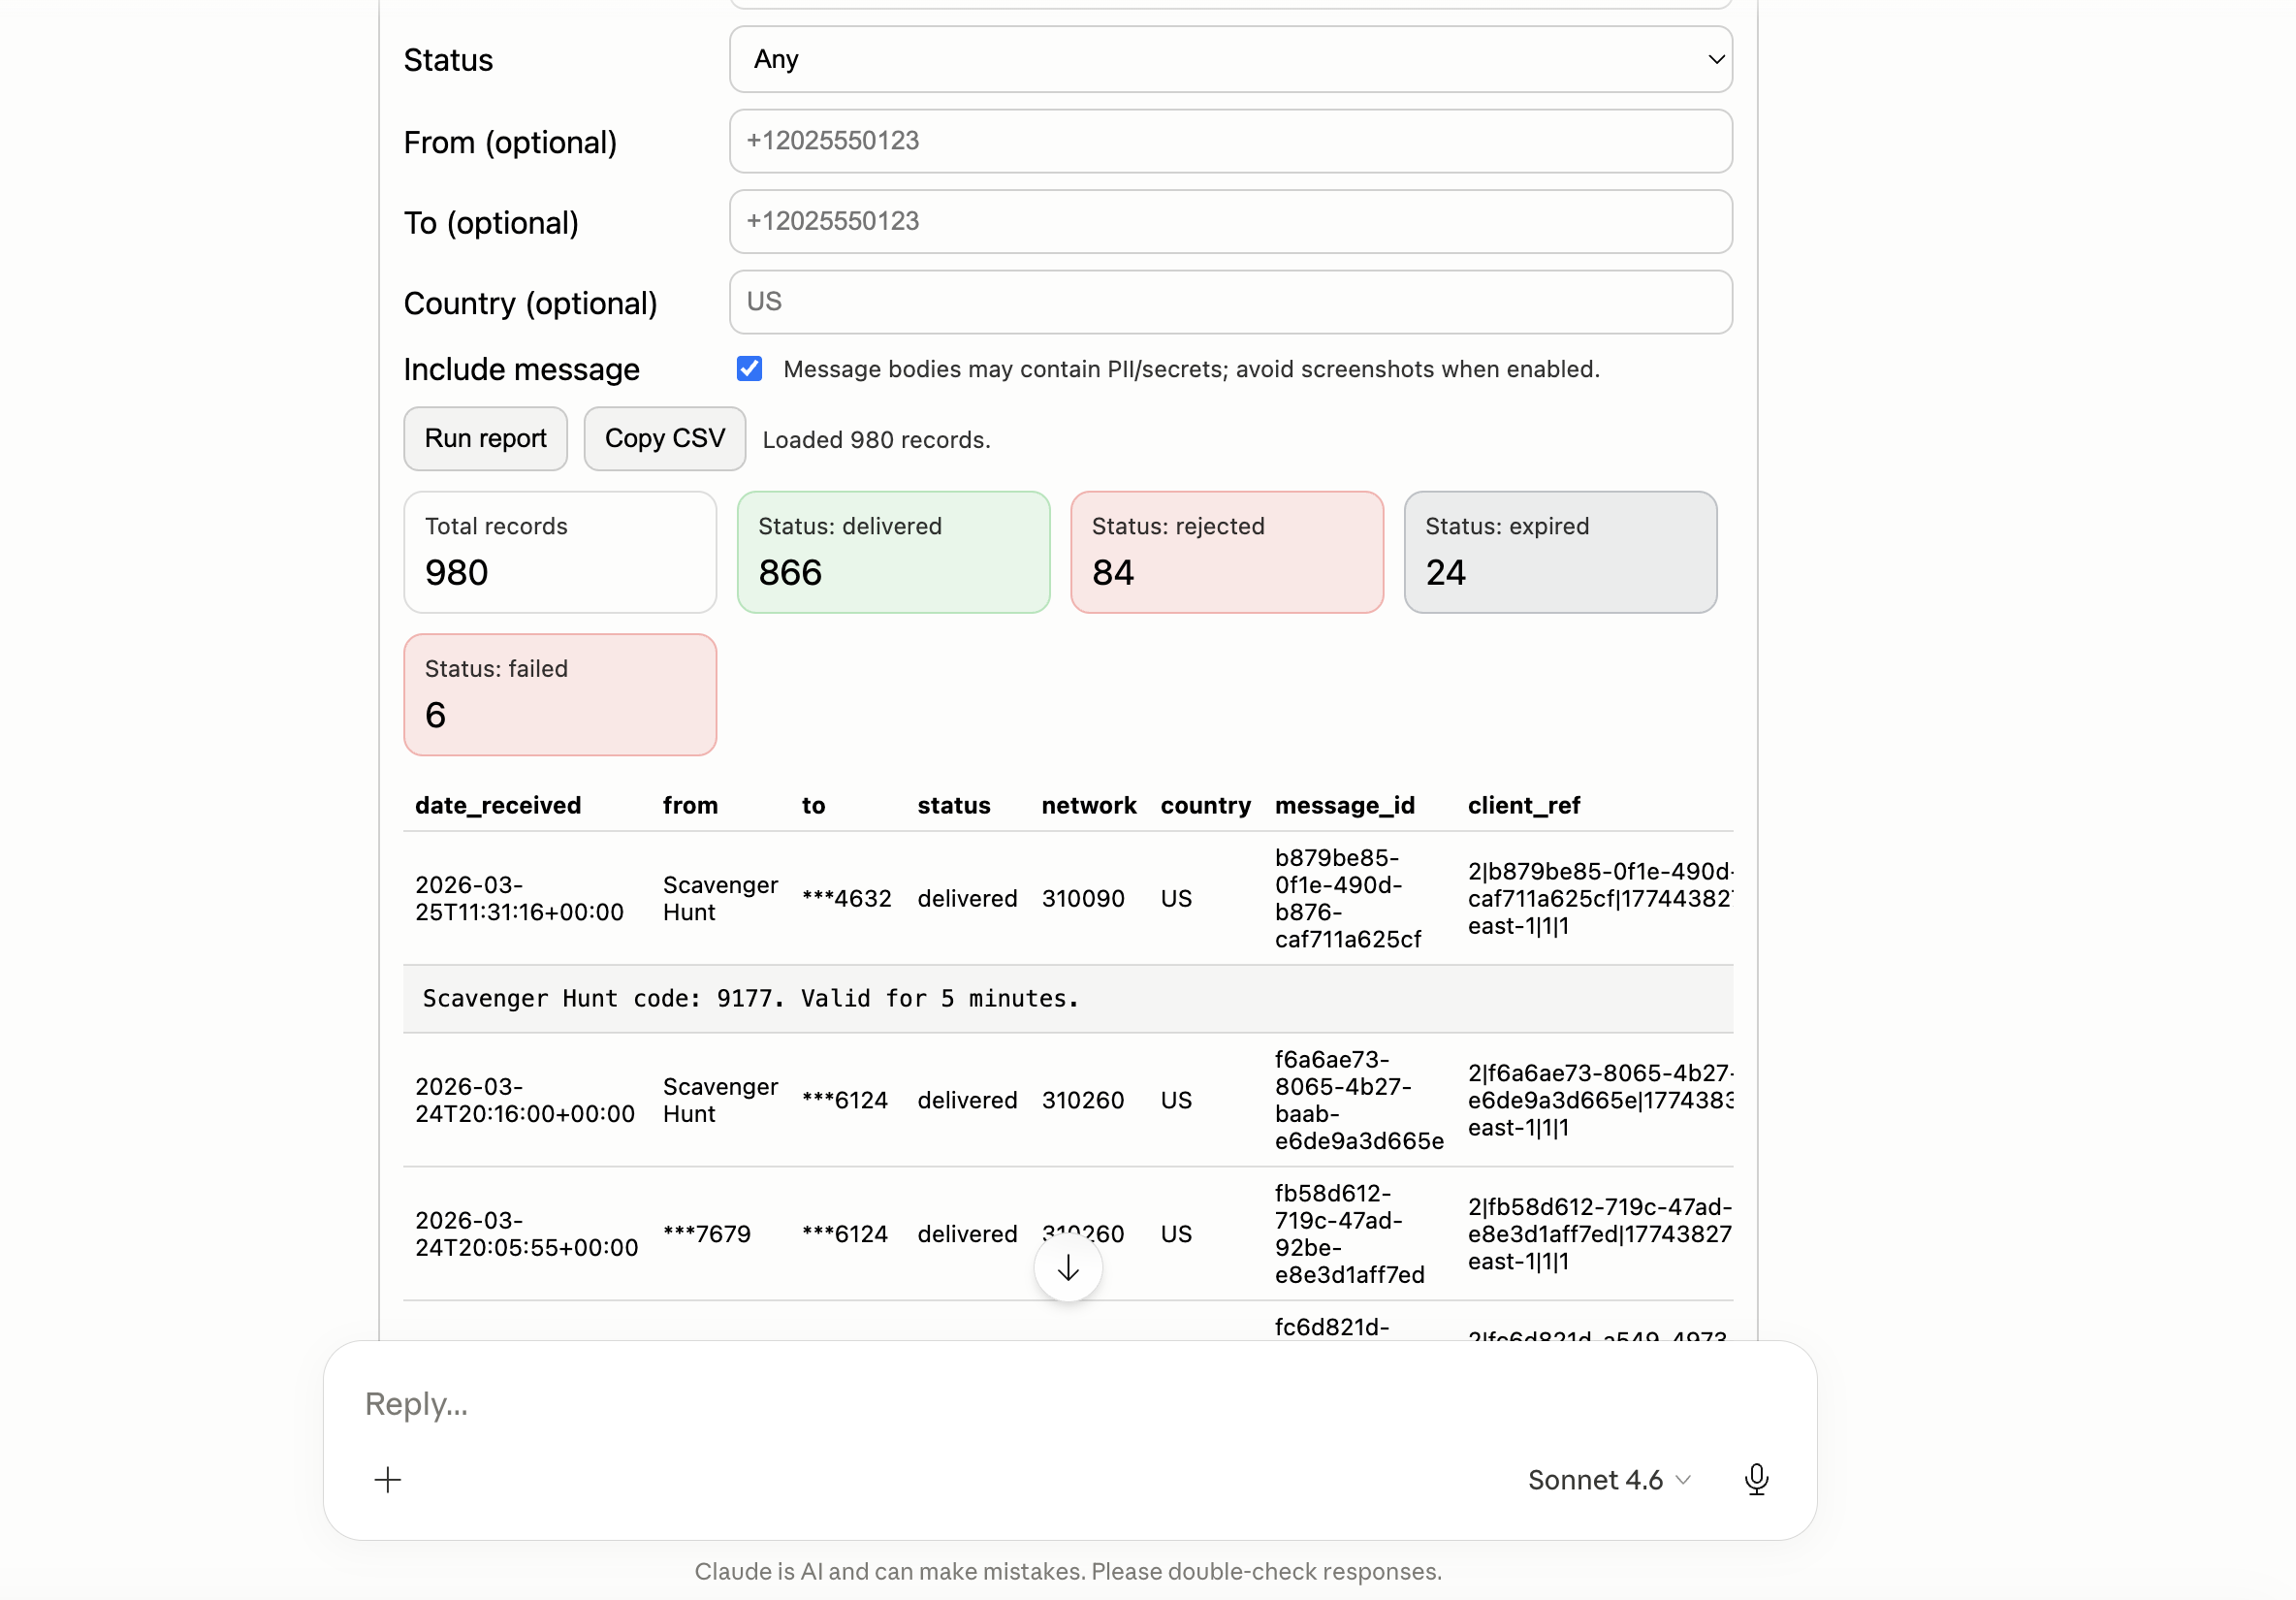Click the client_ref column header
The height and width of the screenshot is (1600, 2296).
[x=1523, y=805]
